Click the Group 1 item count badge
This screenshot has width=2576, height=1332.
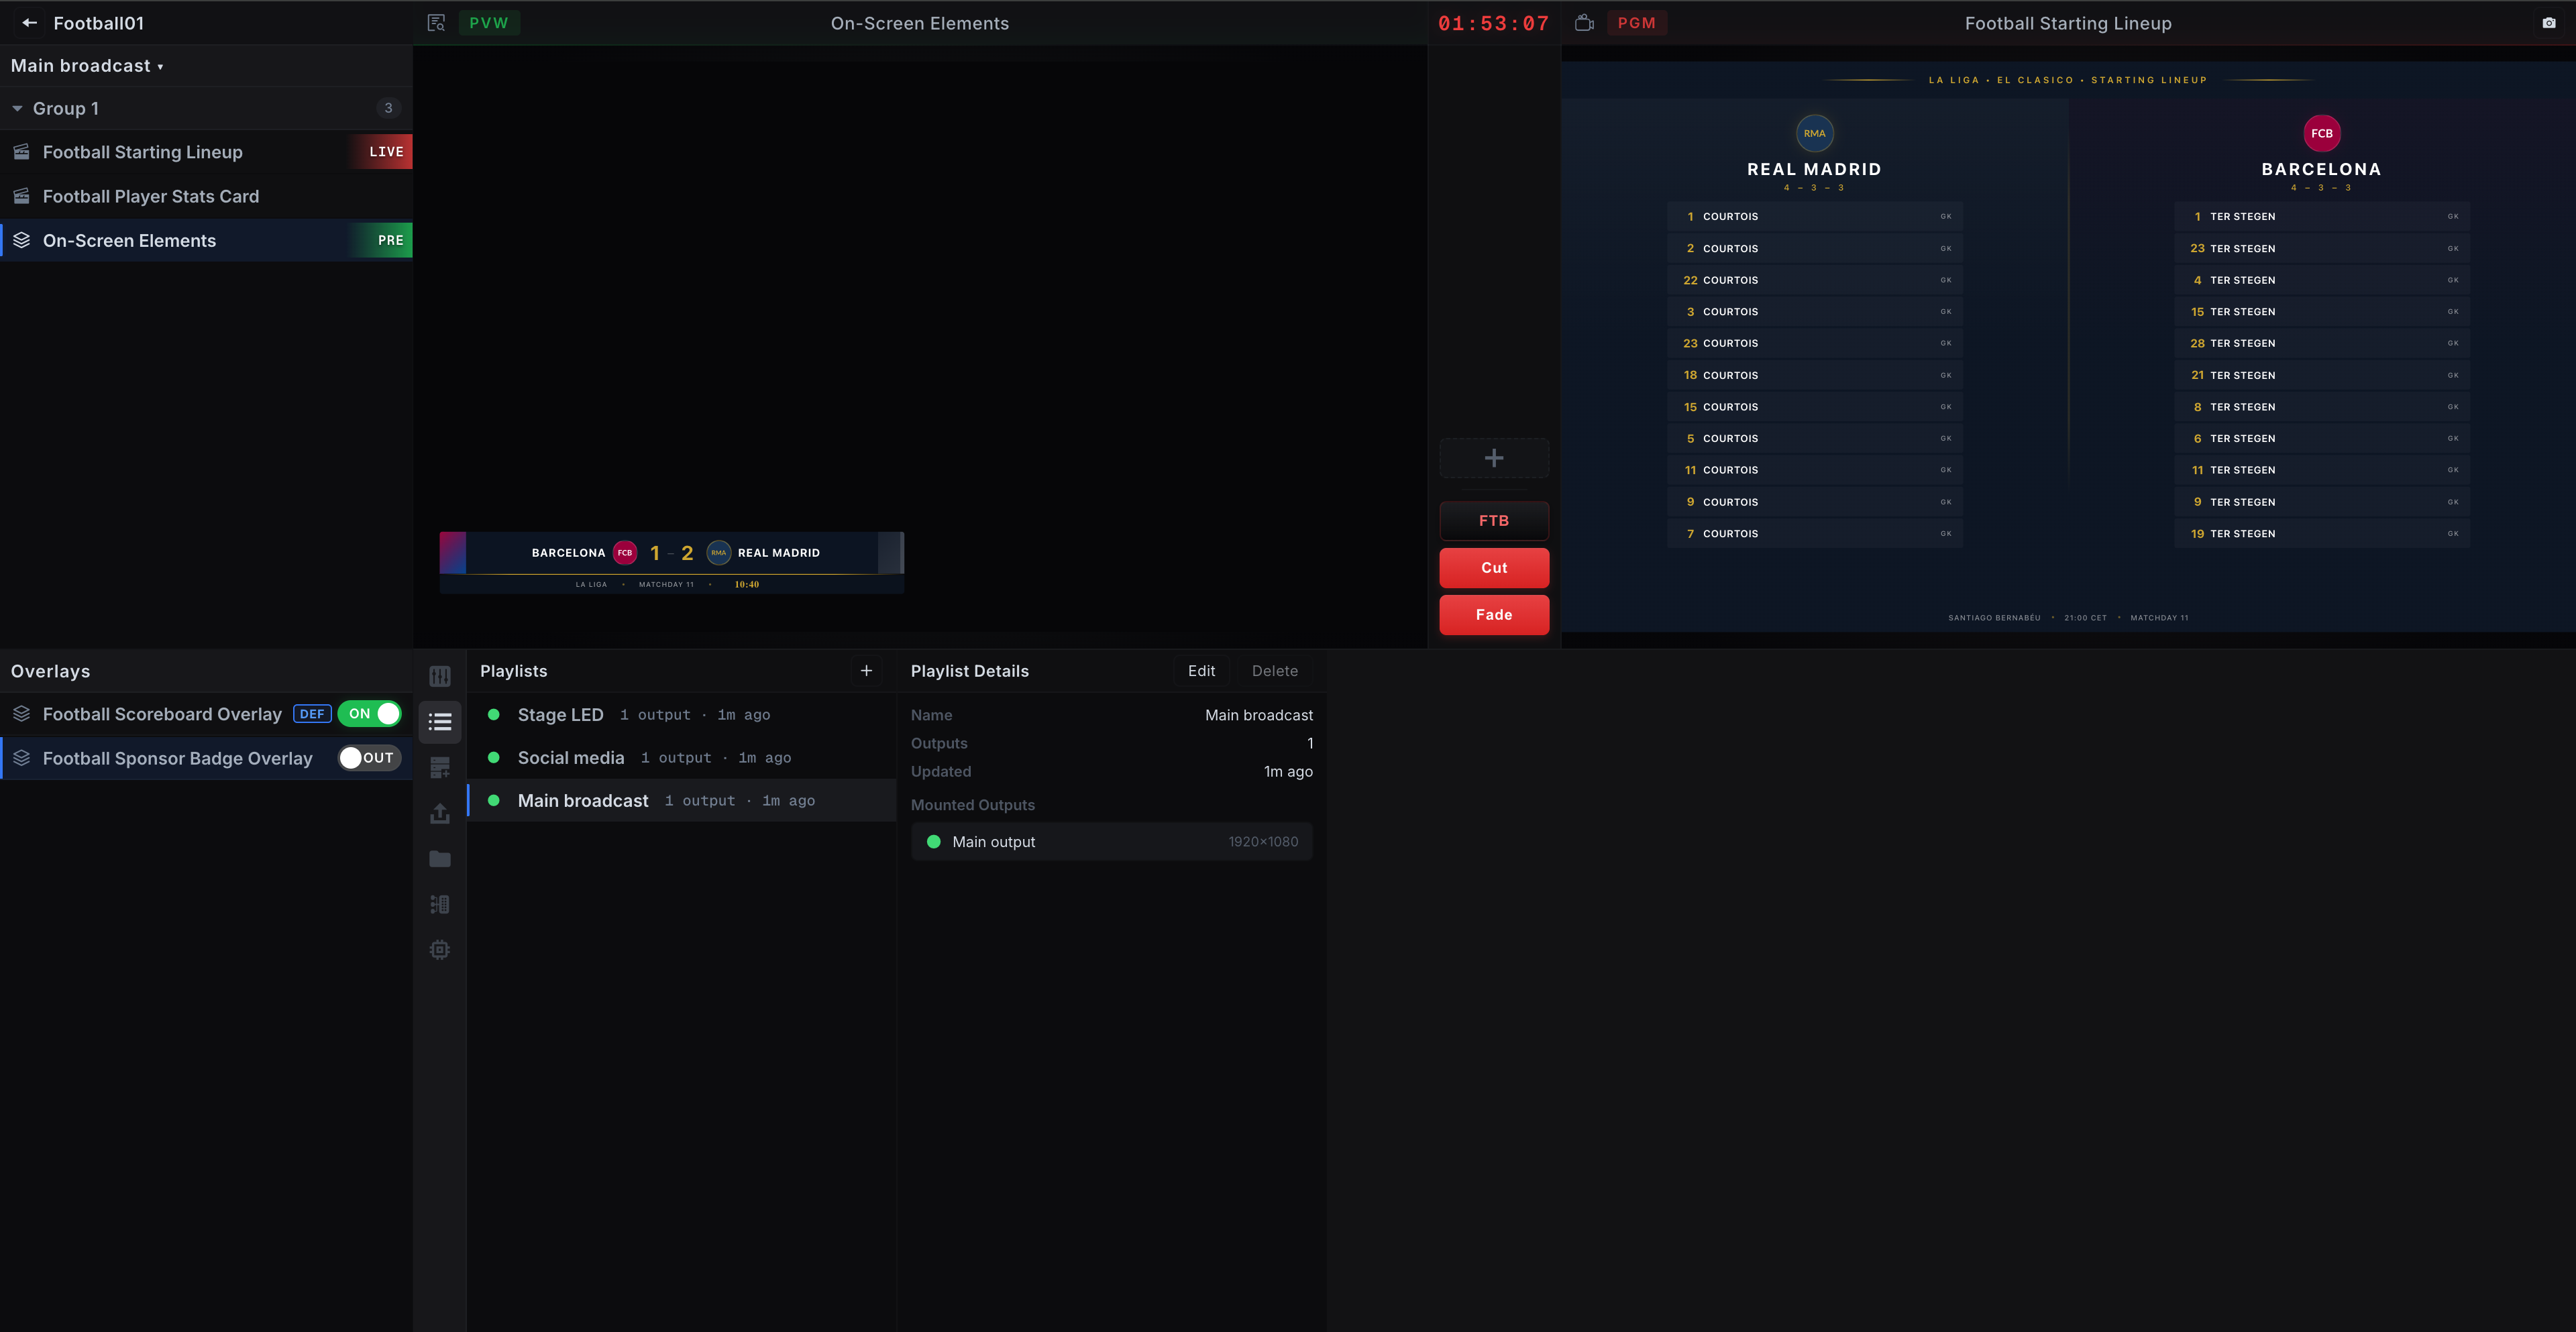tap(389, 108)
